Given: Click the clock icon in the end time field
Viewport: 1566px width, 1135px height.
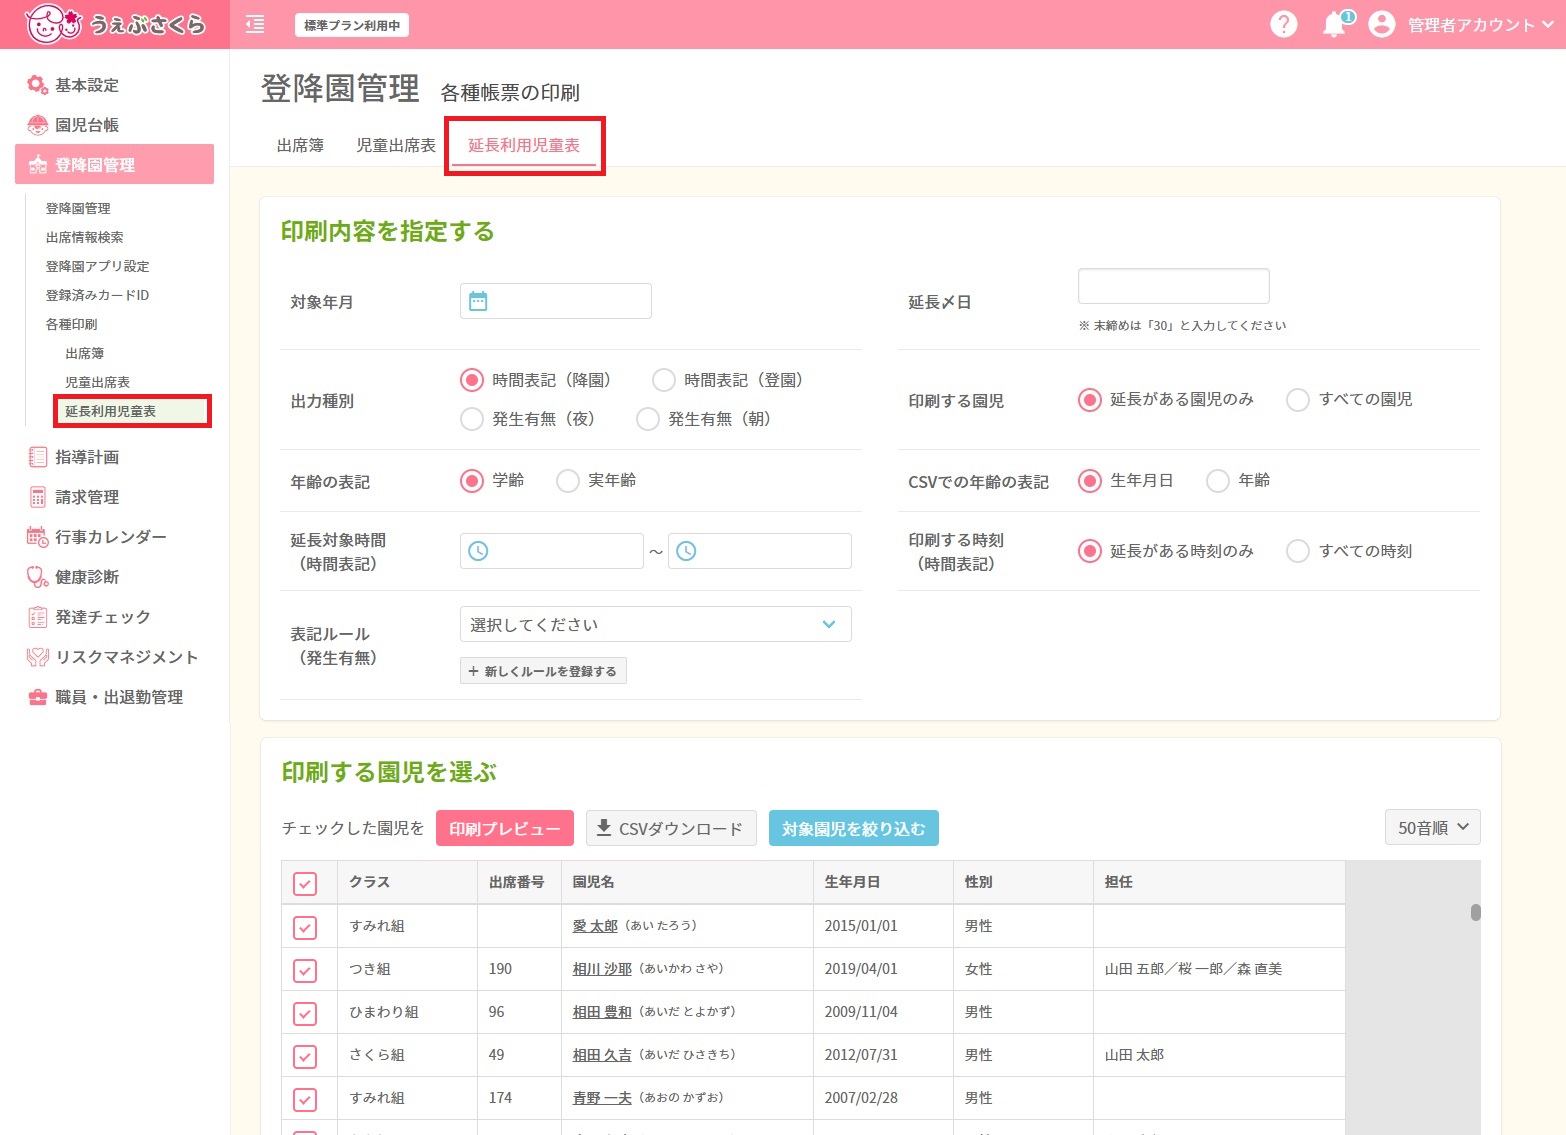Looking at the screenshot, I should (x=686, y=551).
